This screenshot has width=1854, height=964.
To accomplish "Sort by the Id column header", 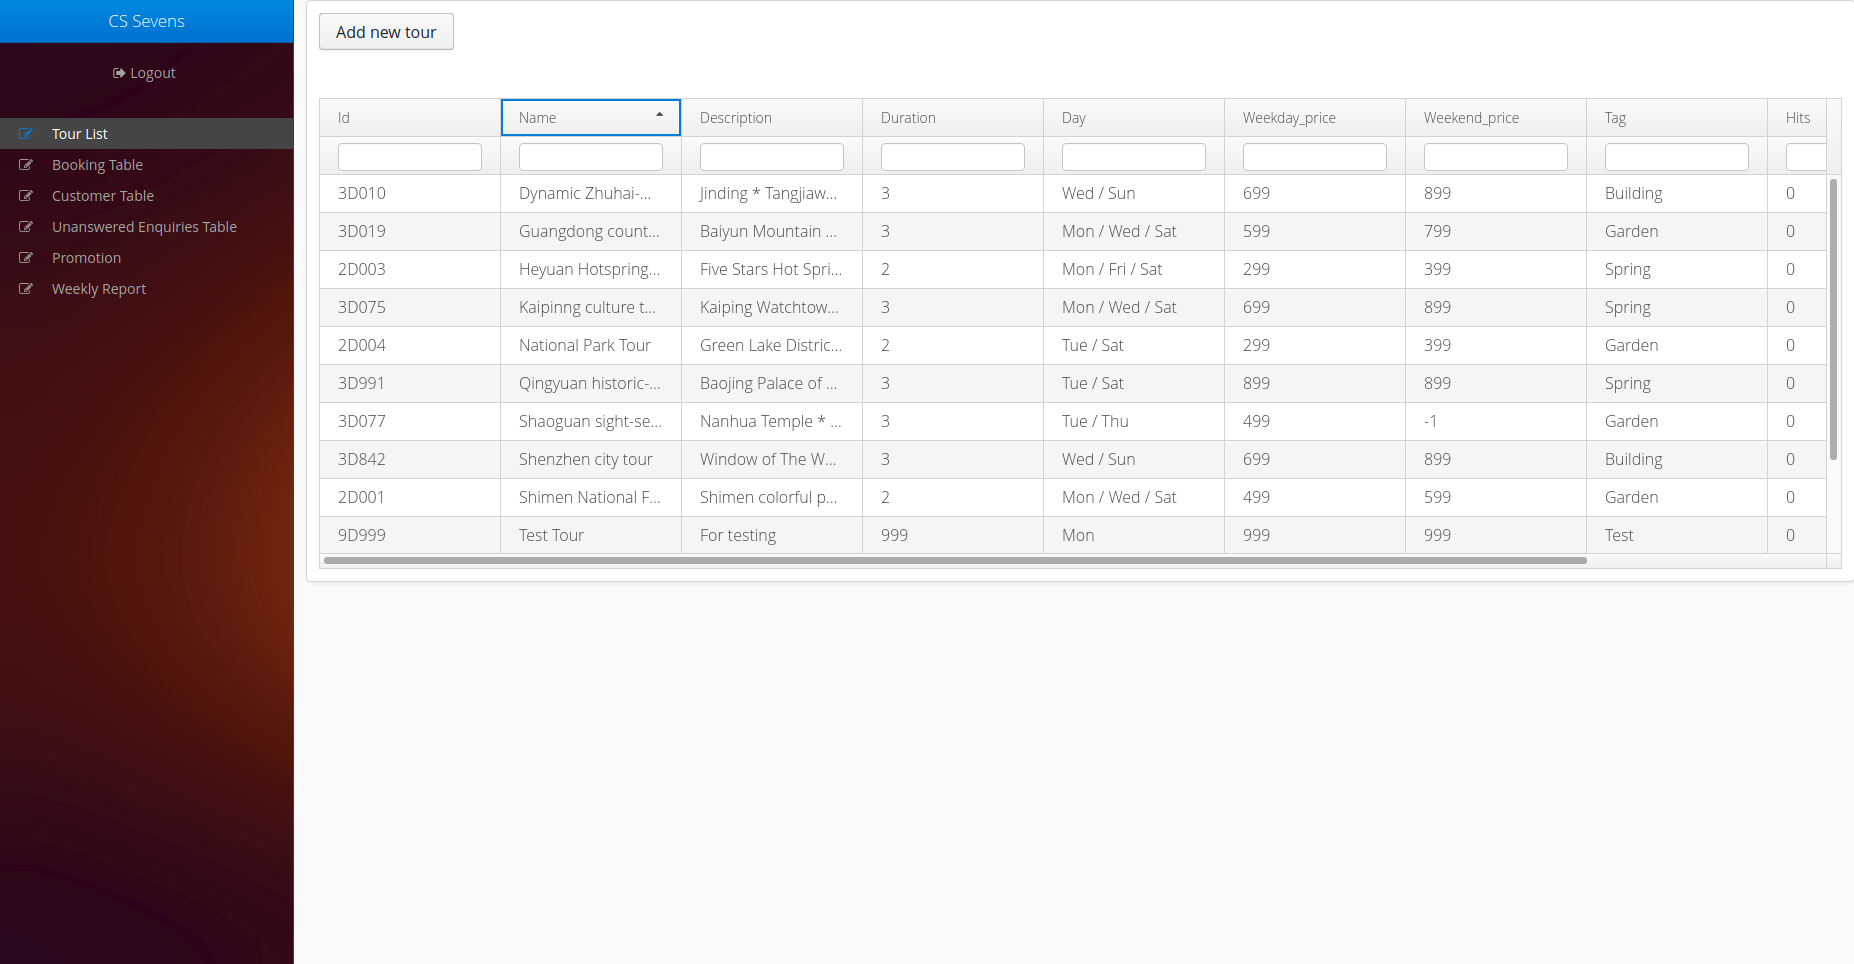I will pos(410,118).
